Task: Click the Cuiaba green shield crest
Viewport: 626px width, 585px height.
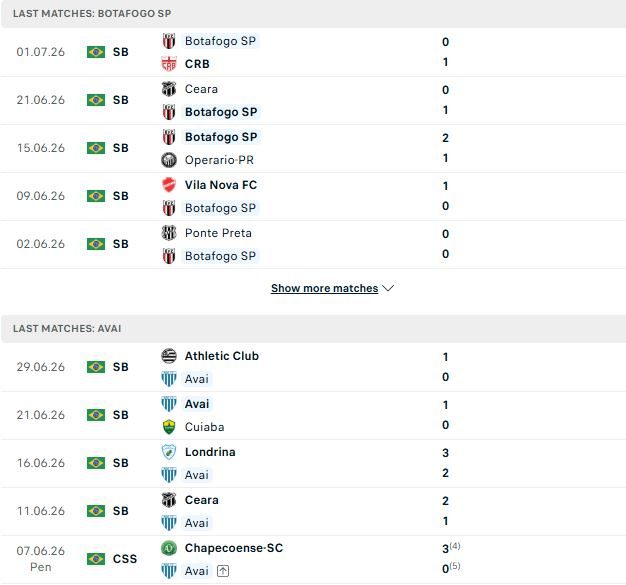Action: click(169, 427)
